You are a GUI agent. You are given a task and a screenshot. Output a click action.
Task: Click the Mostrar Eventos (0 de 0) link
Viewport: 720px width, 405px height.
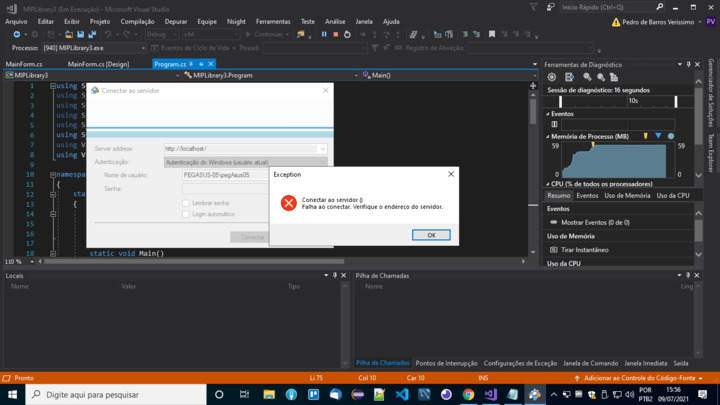(x=595, y=222)
